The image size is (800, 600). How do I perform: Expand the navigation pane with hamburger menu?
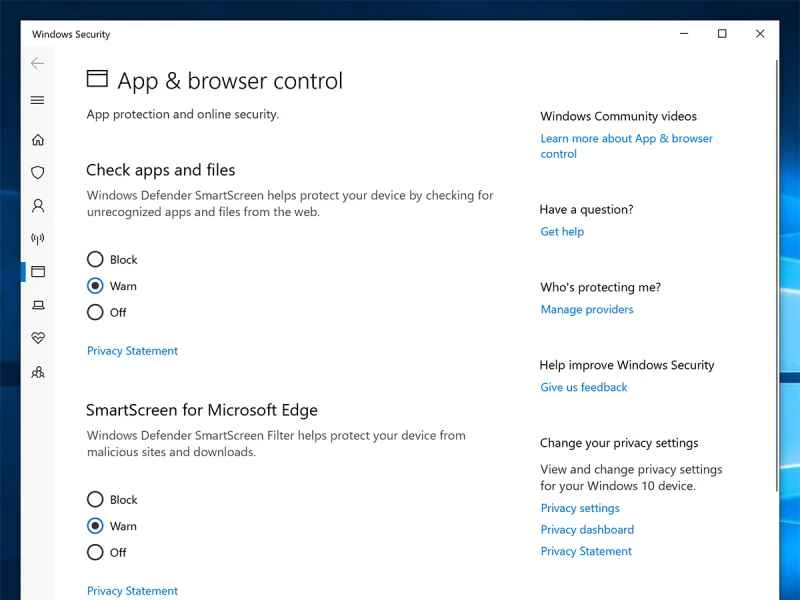tap(37, 100)
